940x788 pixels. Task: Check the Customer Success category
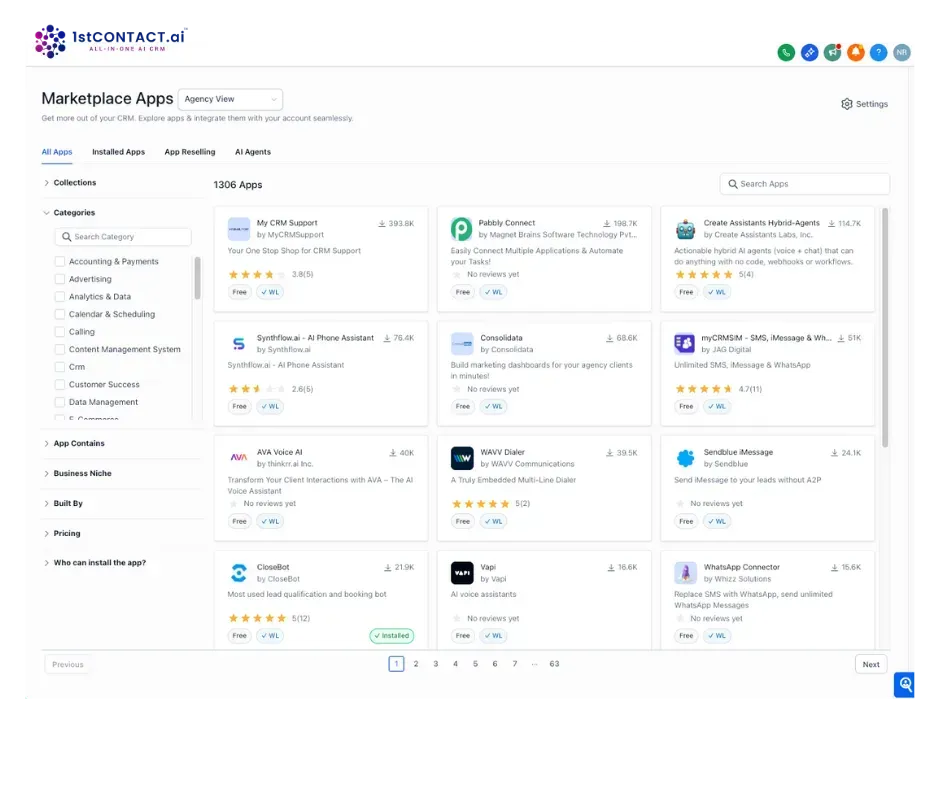tap(59, 384)
